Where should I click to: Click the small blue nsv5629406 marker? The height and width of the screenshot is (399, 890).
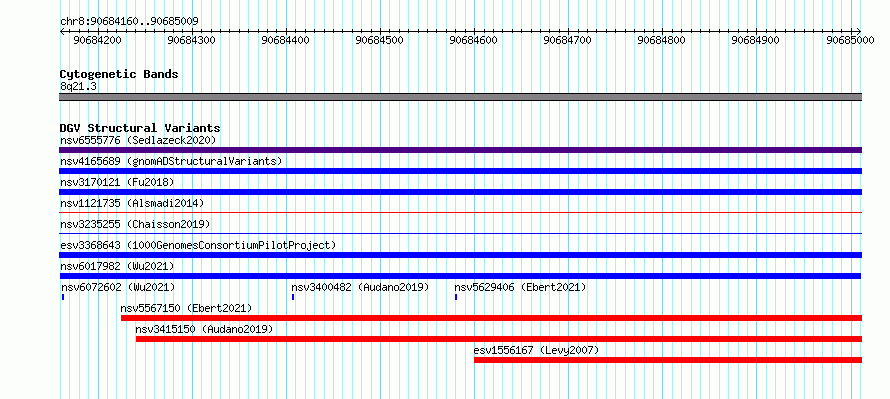[456, 297]
